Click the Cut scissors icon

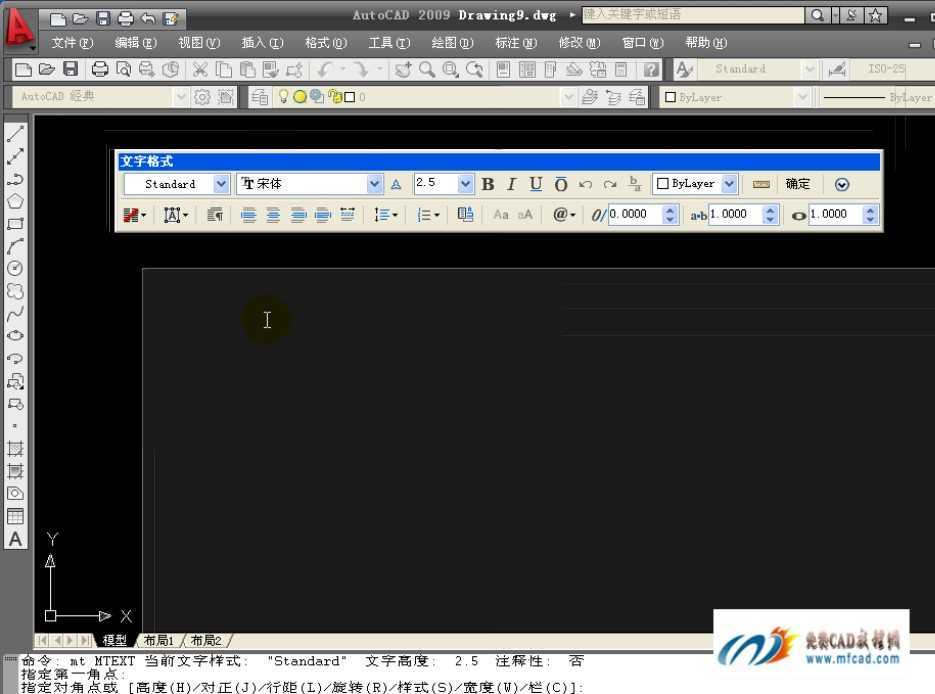[200, 69]
